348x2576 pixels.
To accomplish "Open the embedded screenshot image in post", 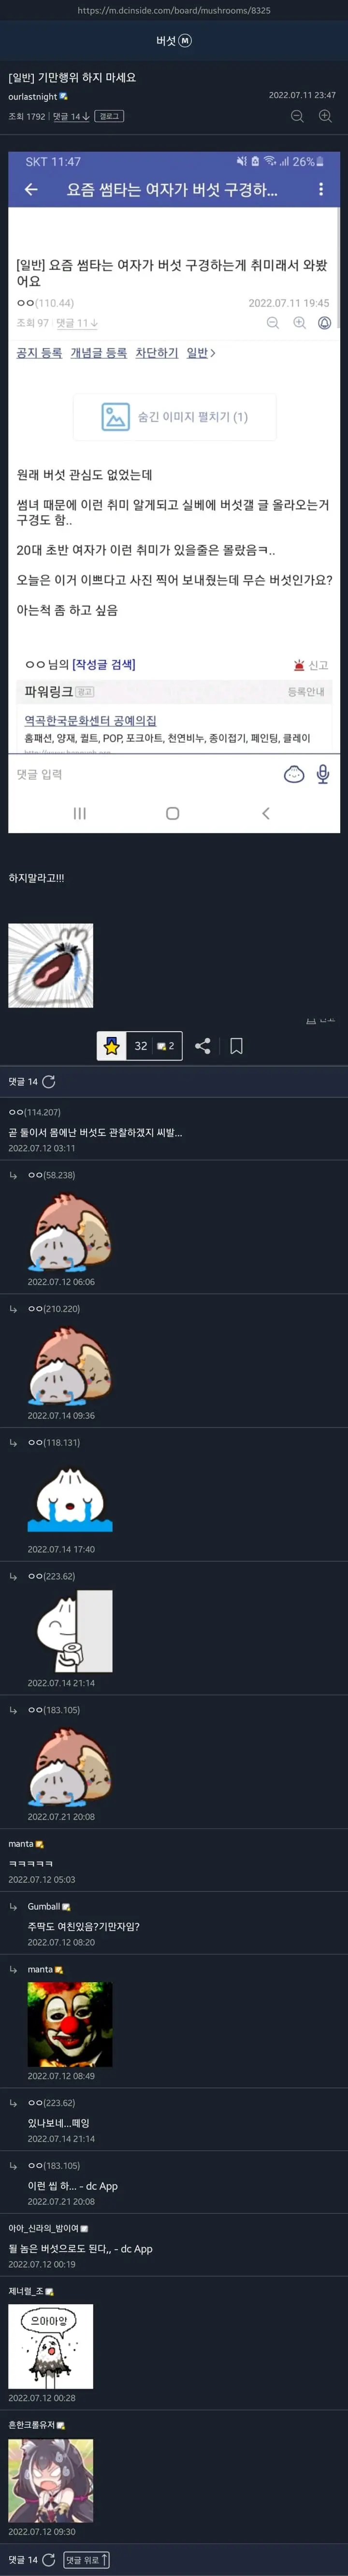I will pos(174,492).
